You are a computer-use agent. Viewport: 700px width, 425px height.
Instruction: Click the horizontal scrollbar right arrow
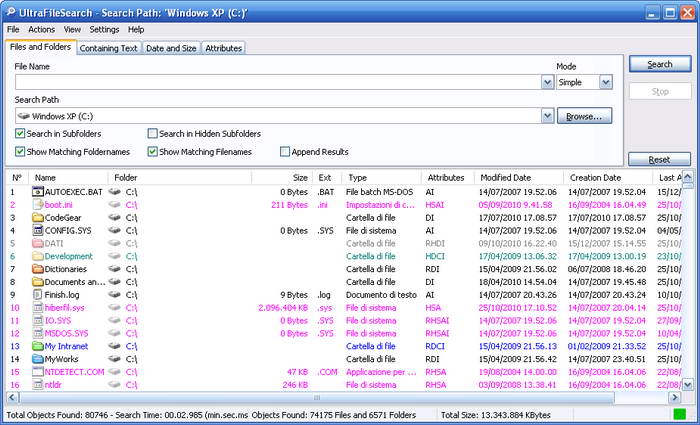(x=674, y=397)
